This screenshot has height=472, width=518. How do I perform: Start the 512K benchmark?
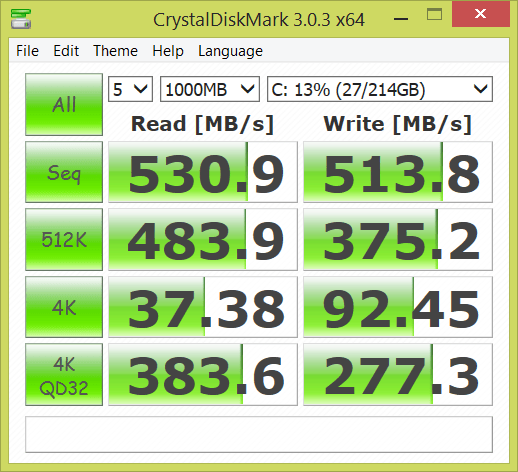click(64, 239)
